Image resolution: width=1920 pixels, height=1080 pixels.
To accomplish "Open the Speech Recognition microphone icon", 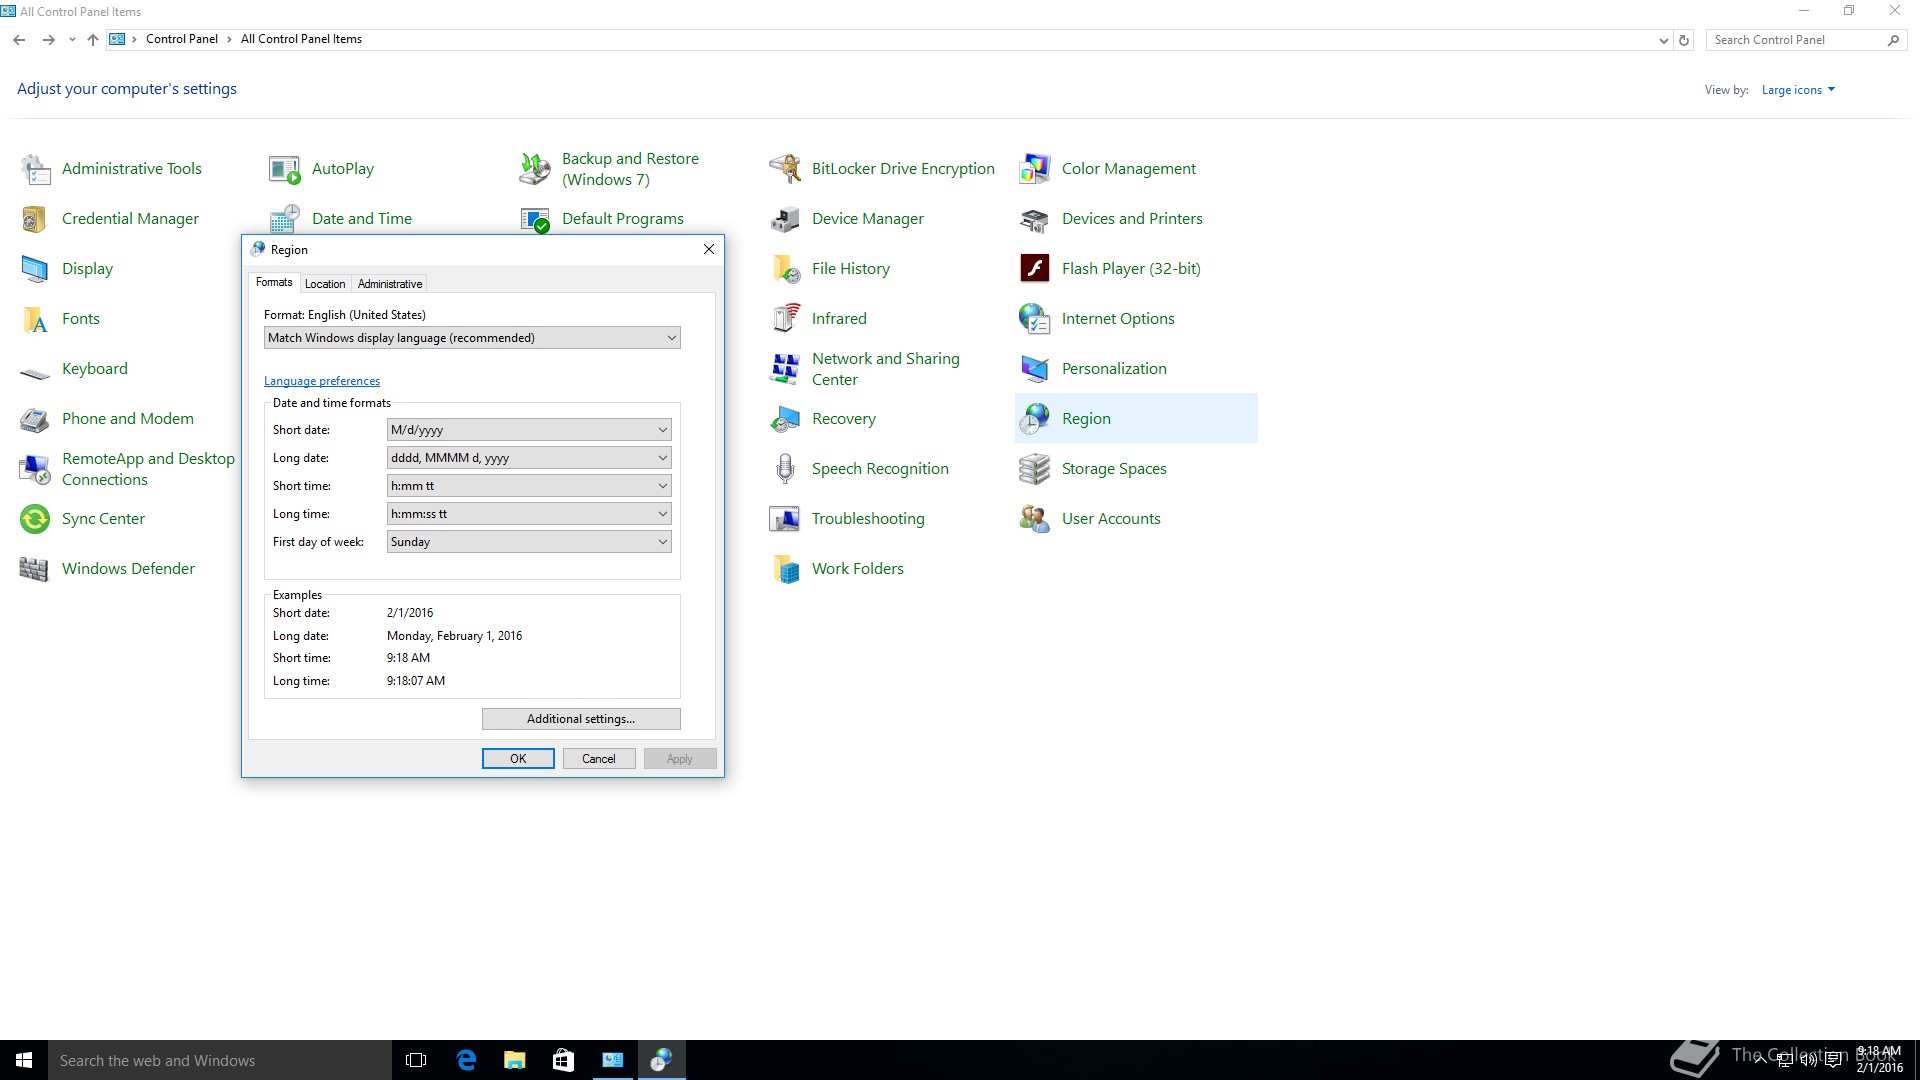I will coord(785,469).
